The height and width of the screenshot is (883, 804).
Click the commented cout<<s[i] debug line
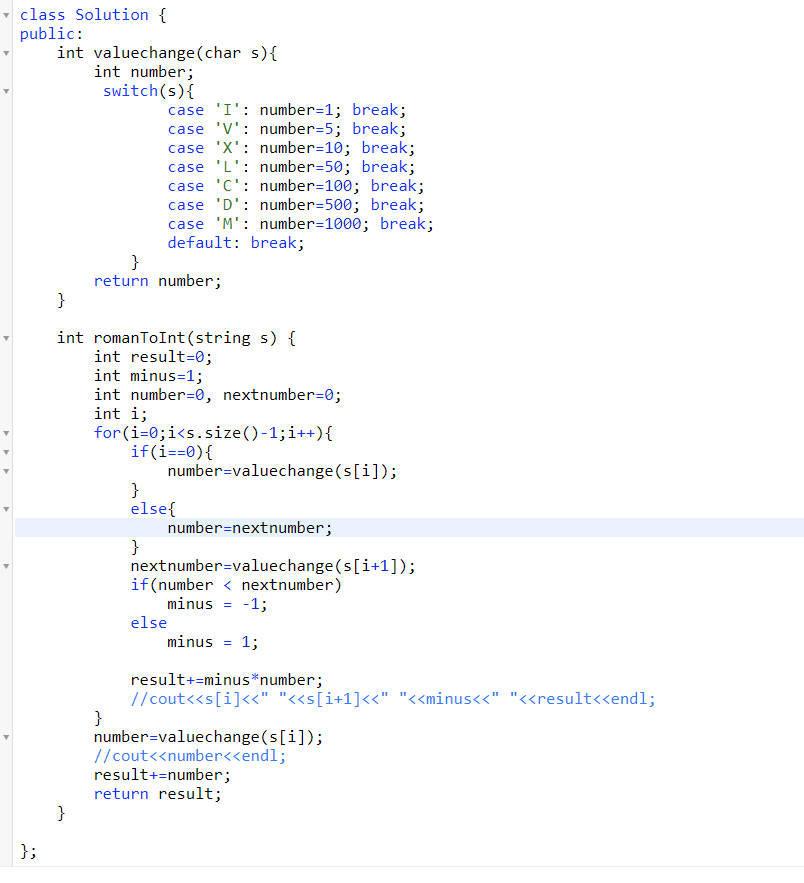click(x=393, y=699)
